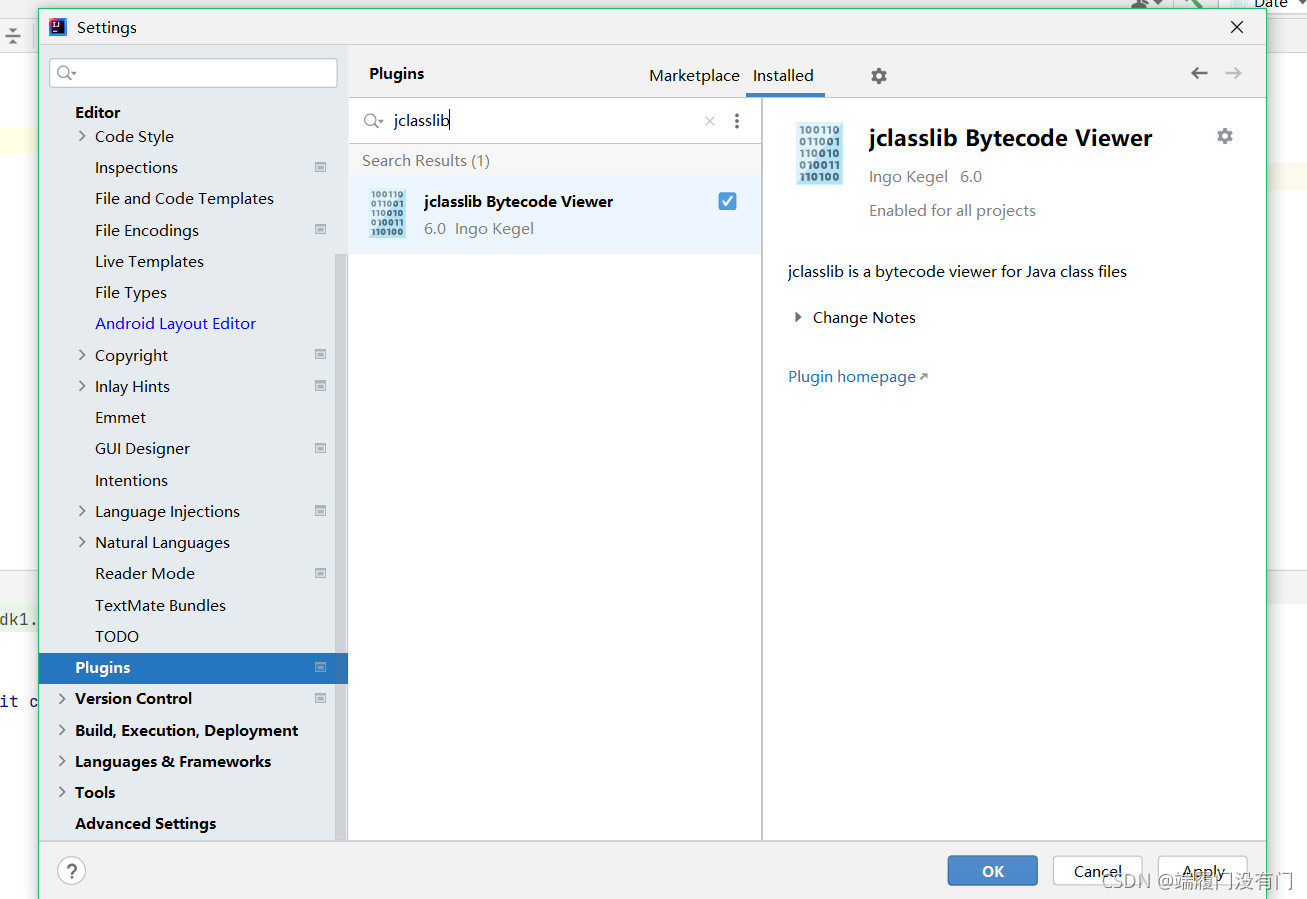The image size is (1307, 899).
Task: Open Android Layout Editor settings
Action: point(175,323)
